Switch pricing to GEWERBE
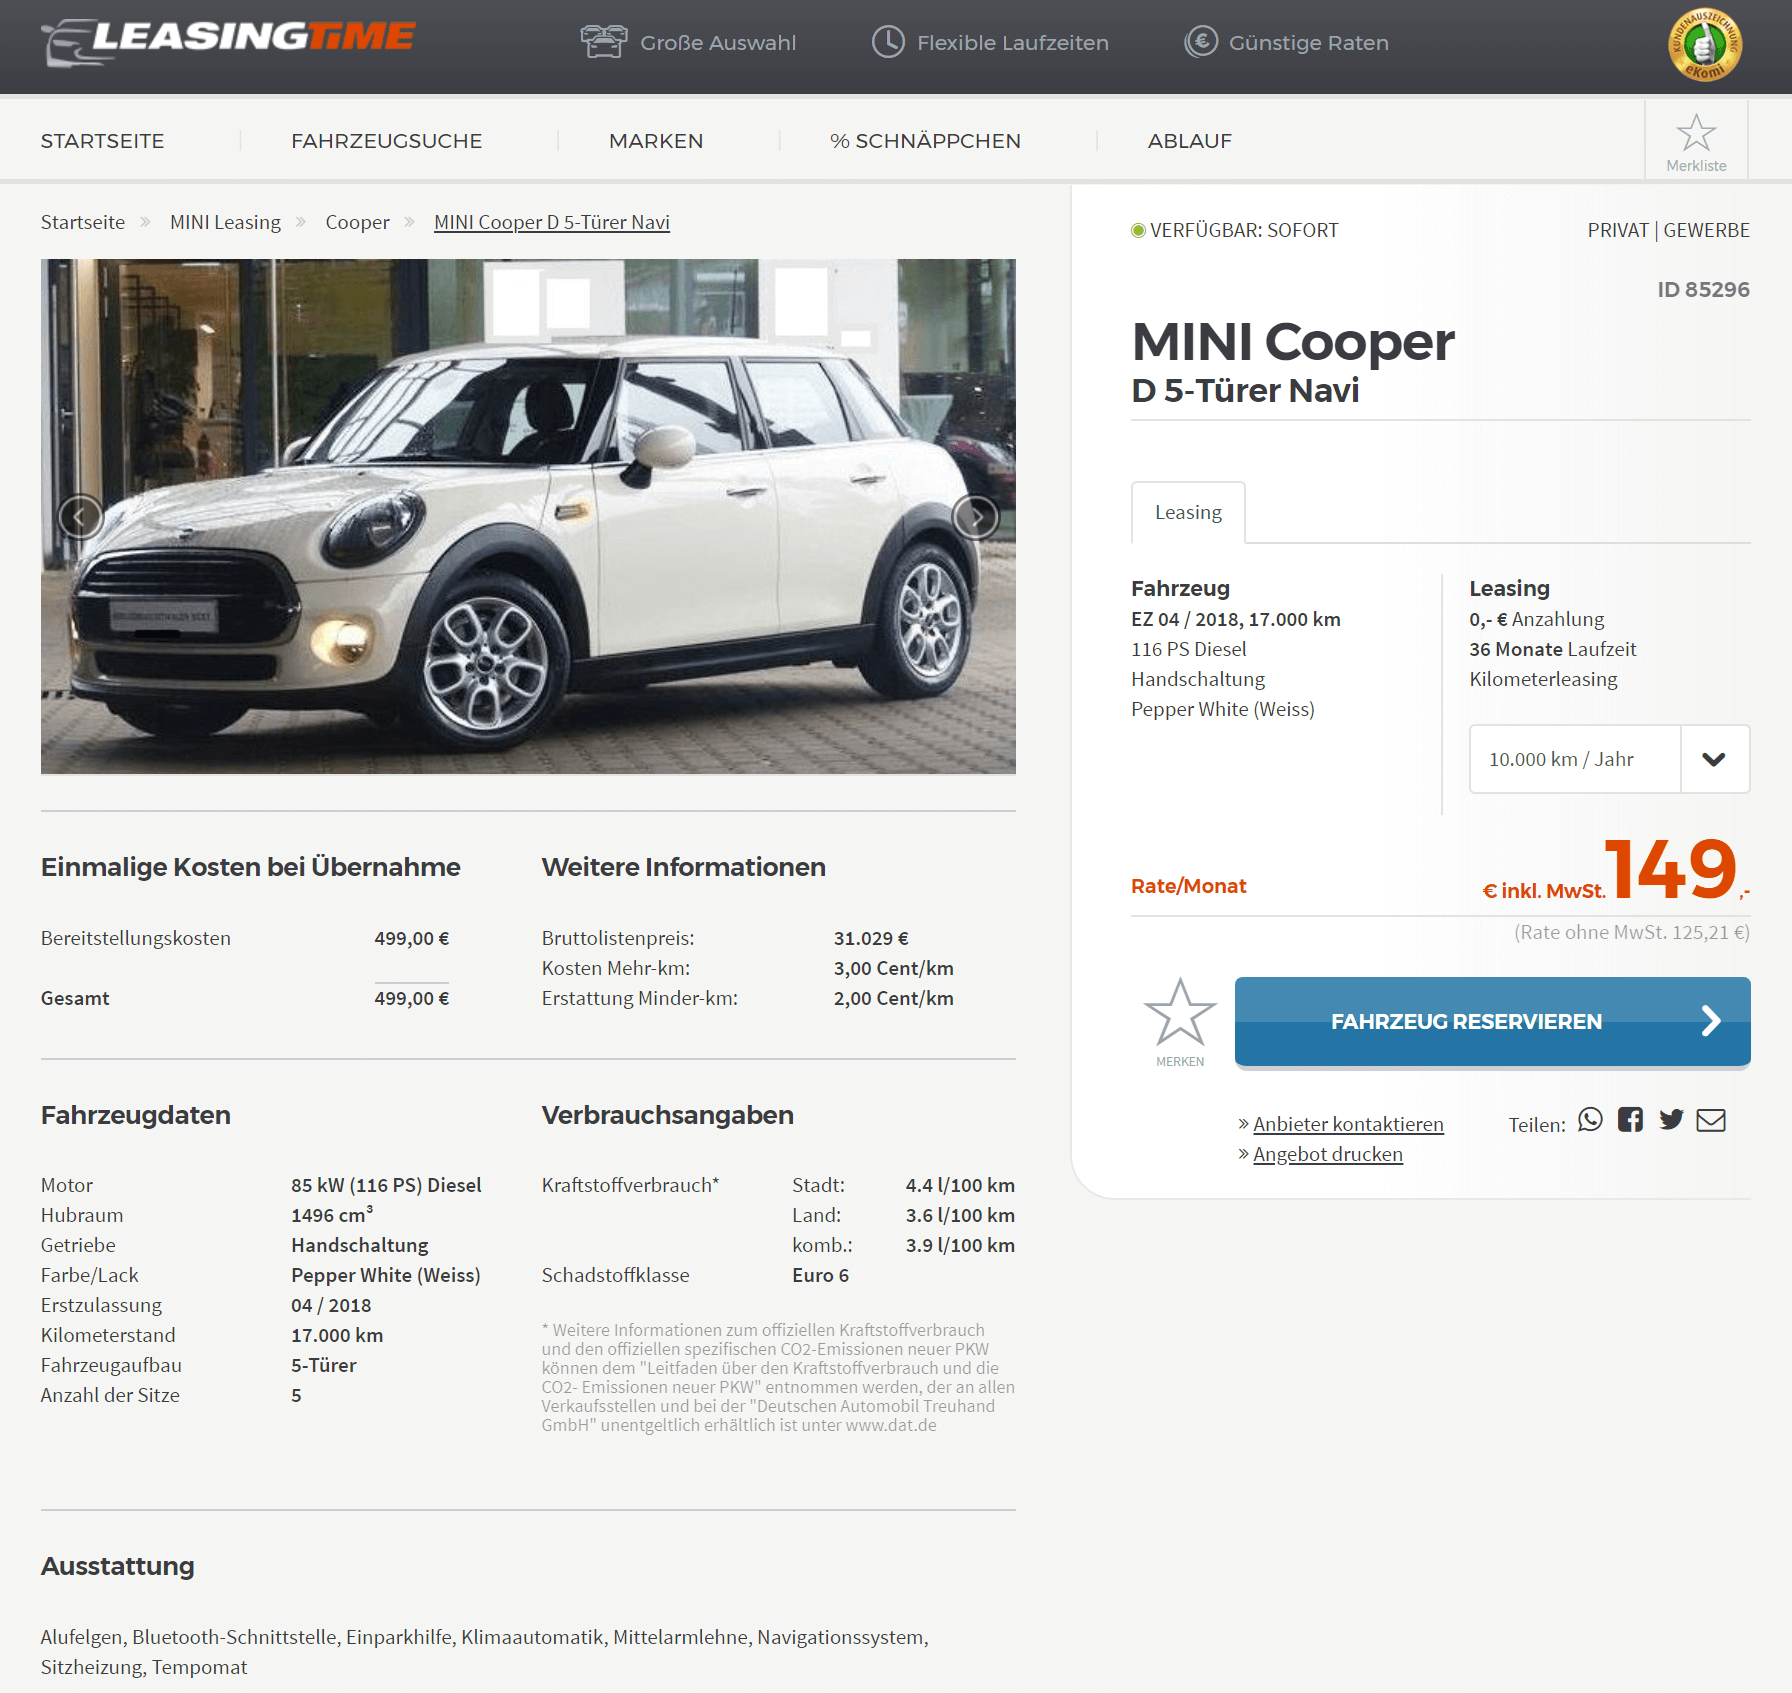The image size is (1792, 1693). coord(1706,230)
